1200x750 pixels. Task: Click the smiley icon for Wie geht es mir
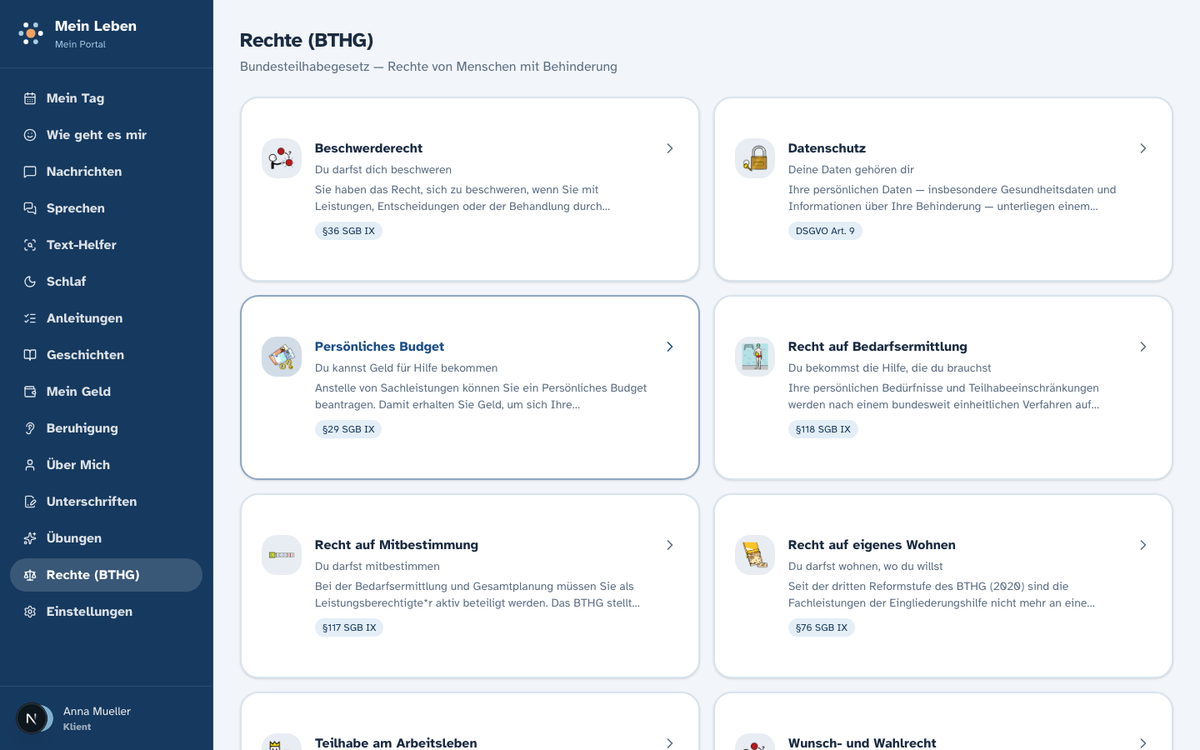click(x=30, y=135)
